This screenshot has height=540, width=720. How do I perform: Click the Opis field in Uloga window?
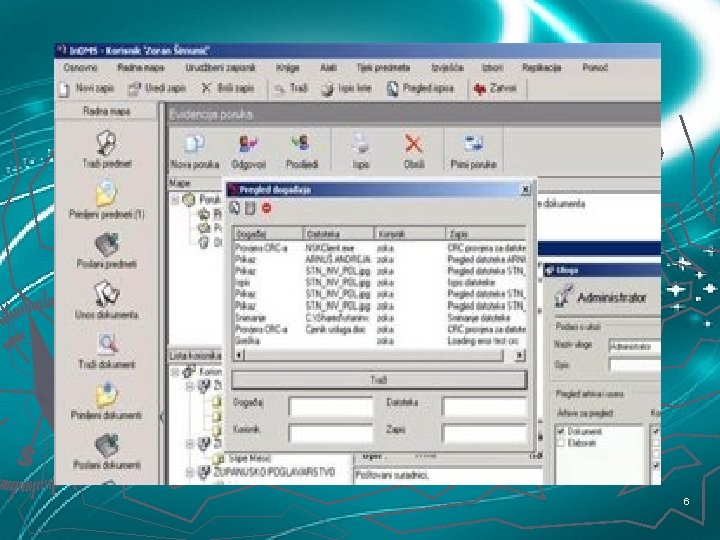point(635,366)
